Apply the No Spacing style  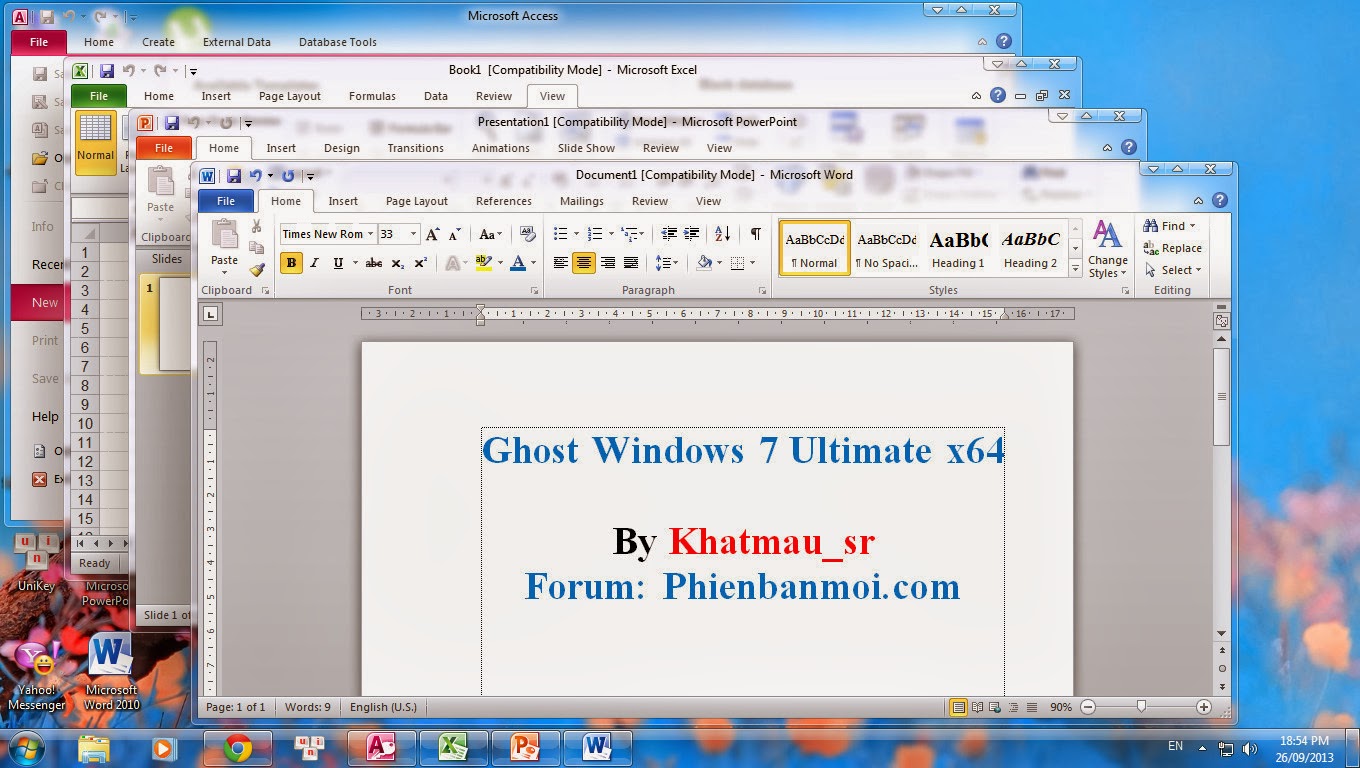887,249
